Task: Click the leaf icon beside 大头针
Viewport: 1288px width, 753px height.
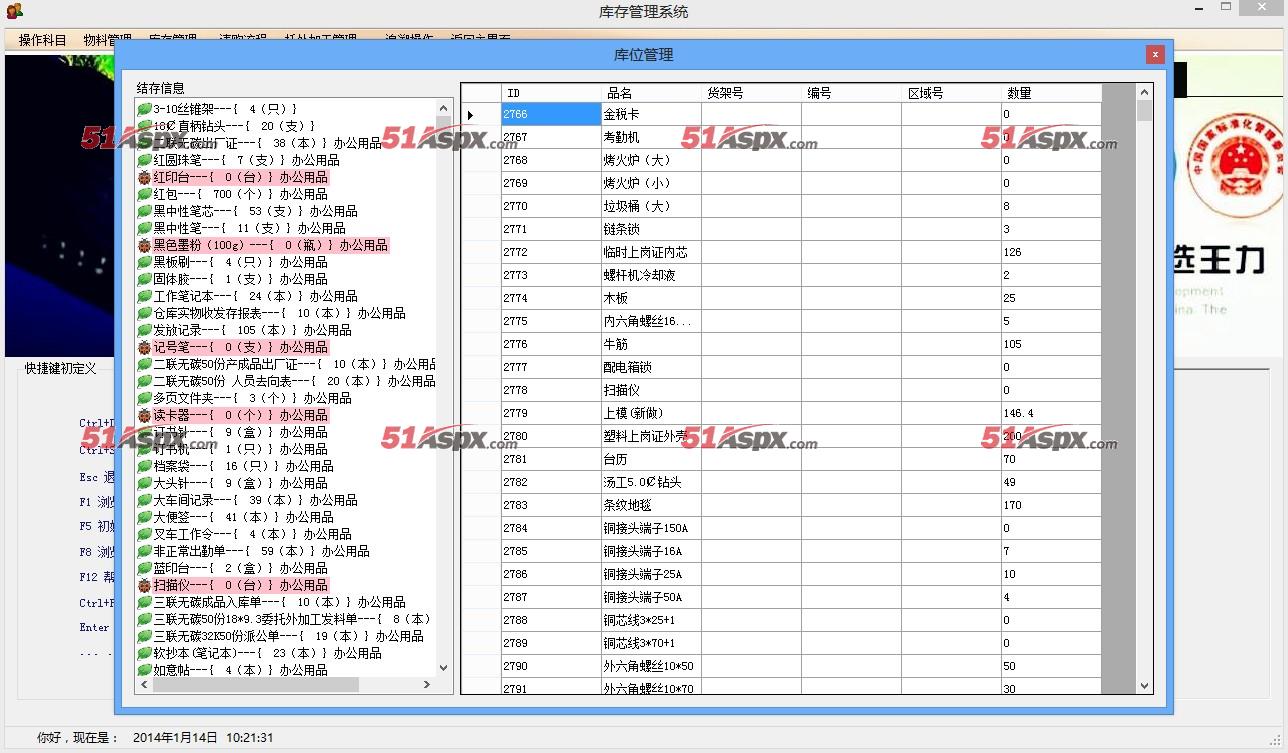Action: point(145,483)
